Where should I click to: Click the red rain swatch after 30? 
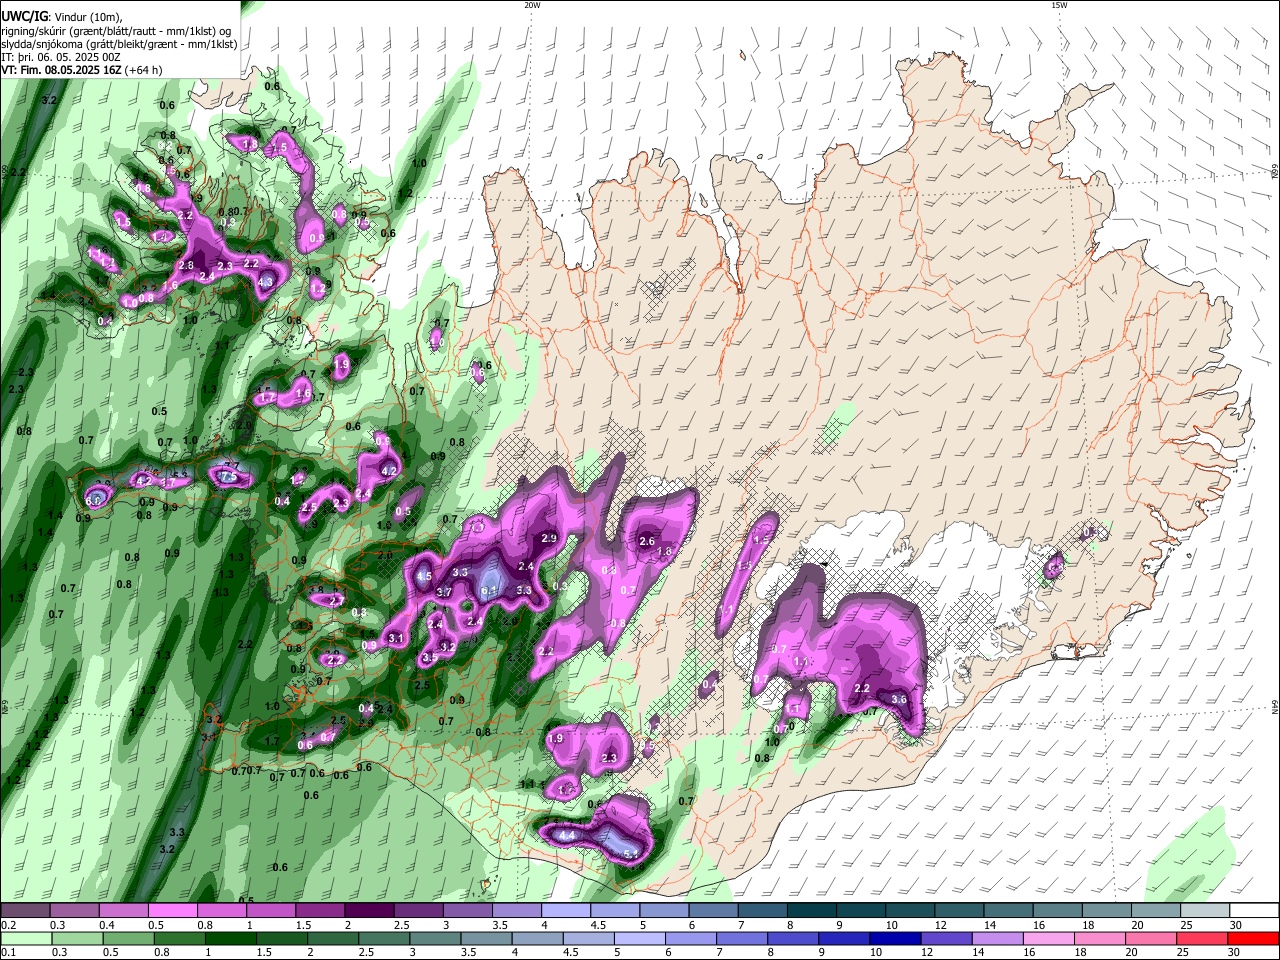[x=1251, y=938]
